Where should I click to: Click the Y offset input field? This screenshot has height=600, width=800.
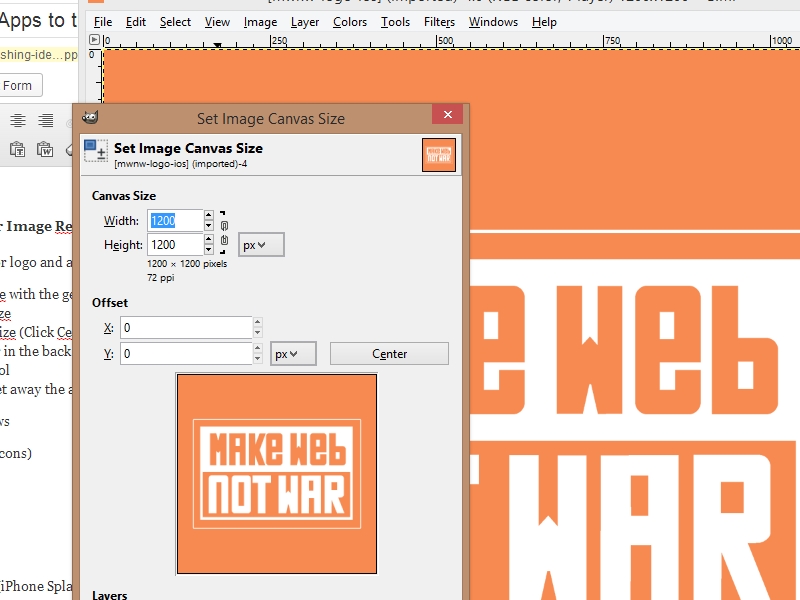pyautogui.click(x=186, y=354)
